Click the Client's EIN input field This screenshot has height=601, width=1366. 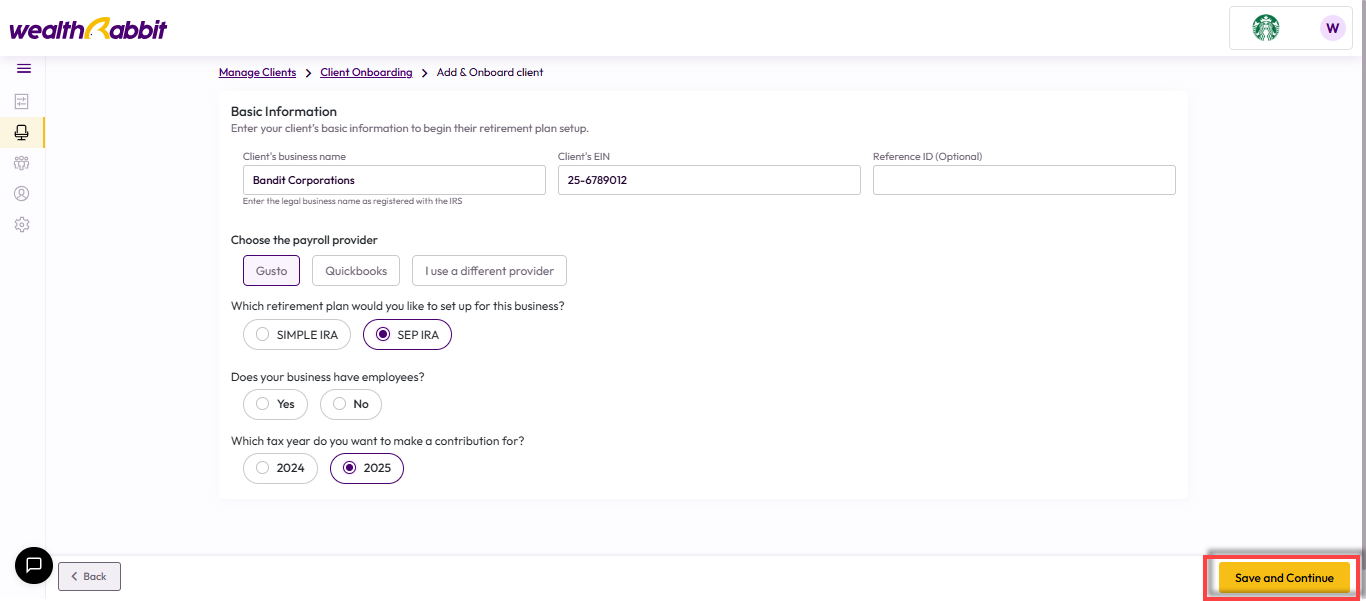[709, 180]
